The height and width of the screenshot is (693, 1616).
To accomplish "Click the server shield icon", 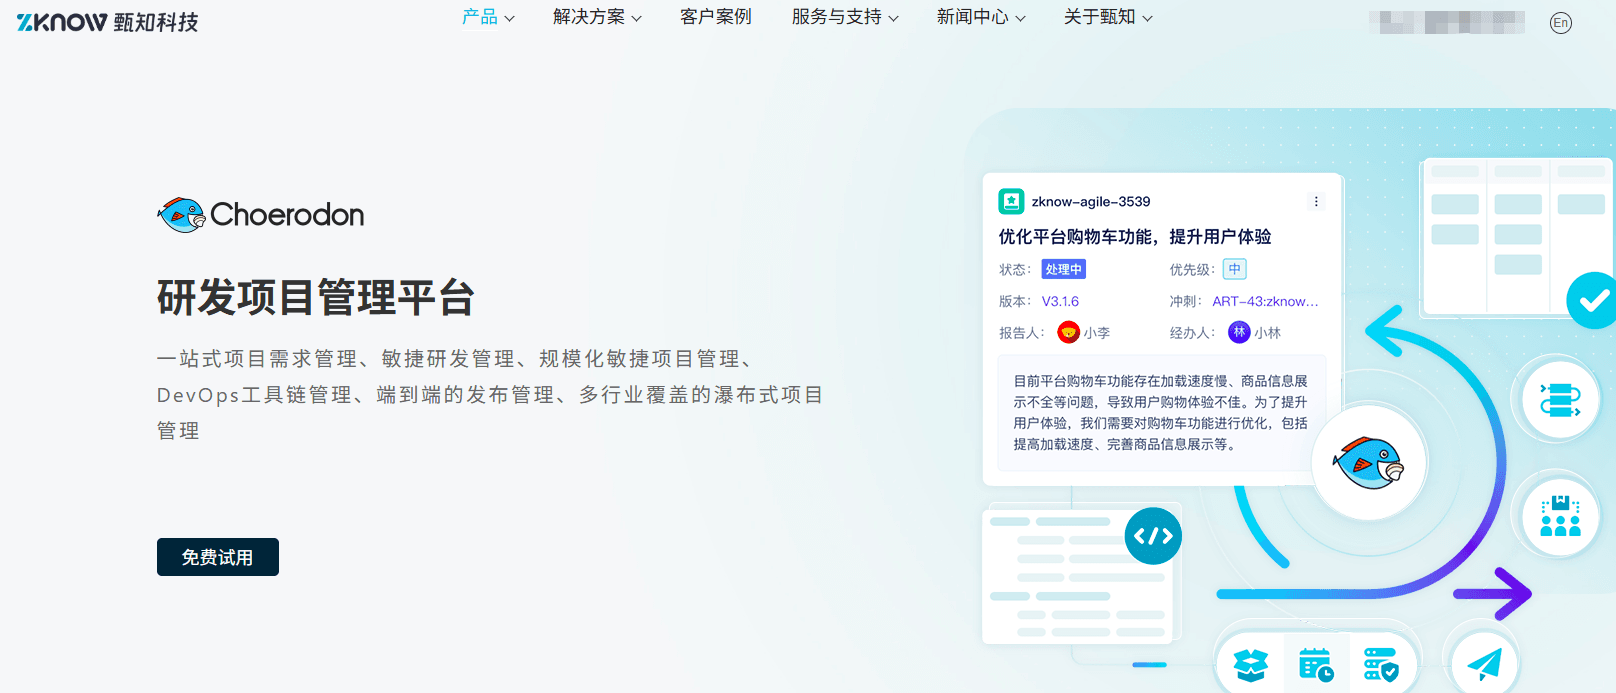I will (x=1381, y=664).
